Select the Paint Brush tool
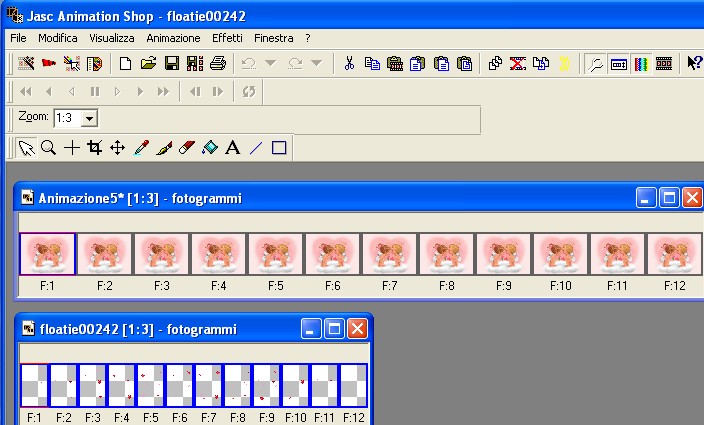Image resolution: width=704 pixels, height=425 pixels. pyautogui.click(x=164, y=148)
